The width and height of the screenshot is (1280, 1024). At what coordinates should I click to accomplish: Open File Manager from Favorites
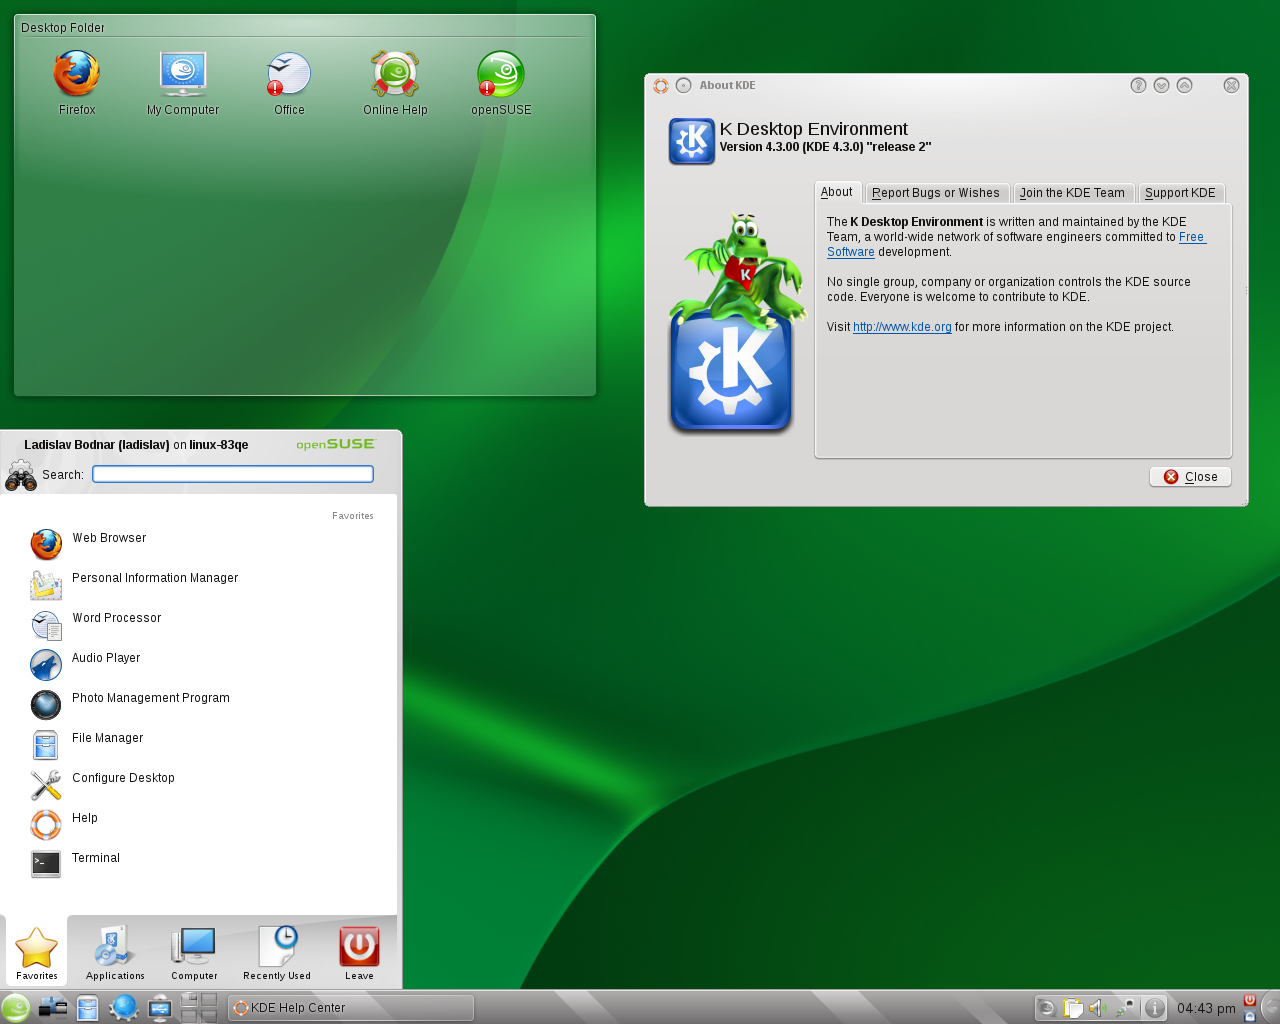coord(200,744)
